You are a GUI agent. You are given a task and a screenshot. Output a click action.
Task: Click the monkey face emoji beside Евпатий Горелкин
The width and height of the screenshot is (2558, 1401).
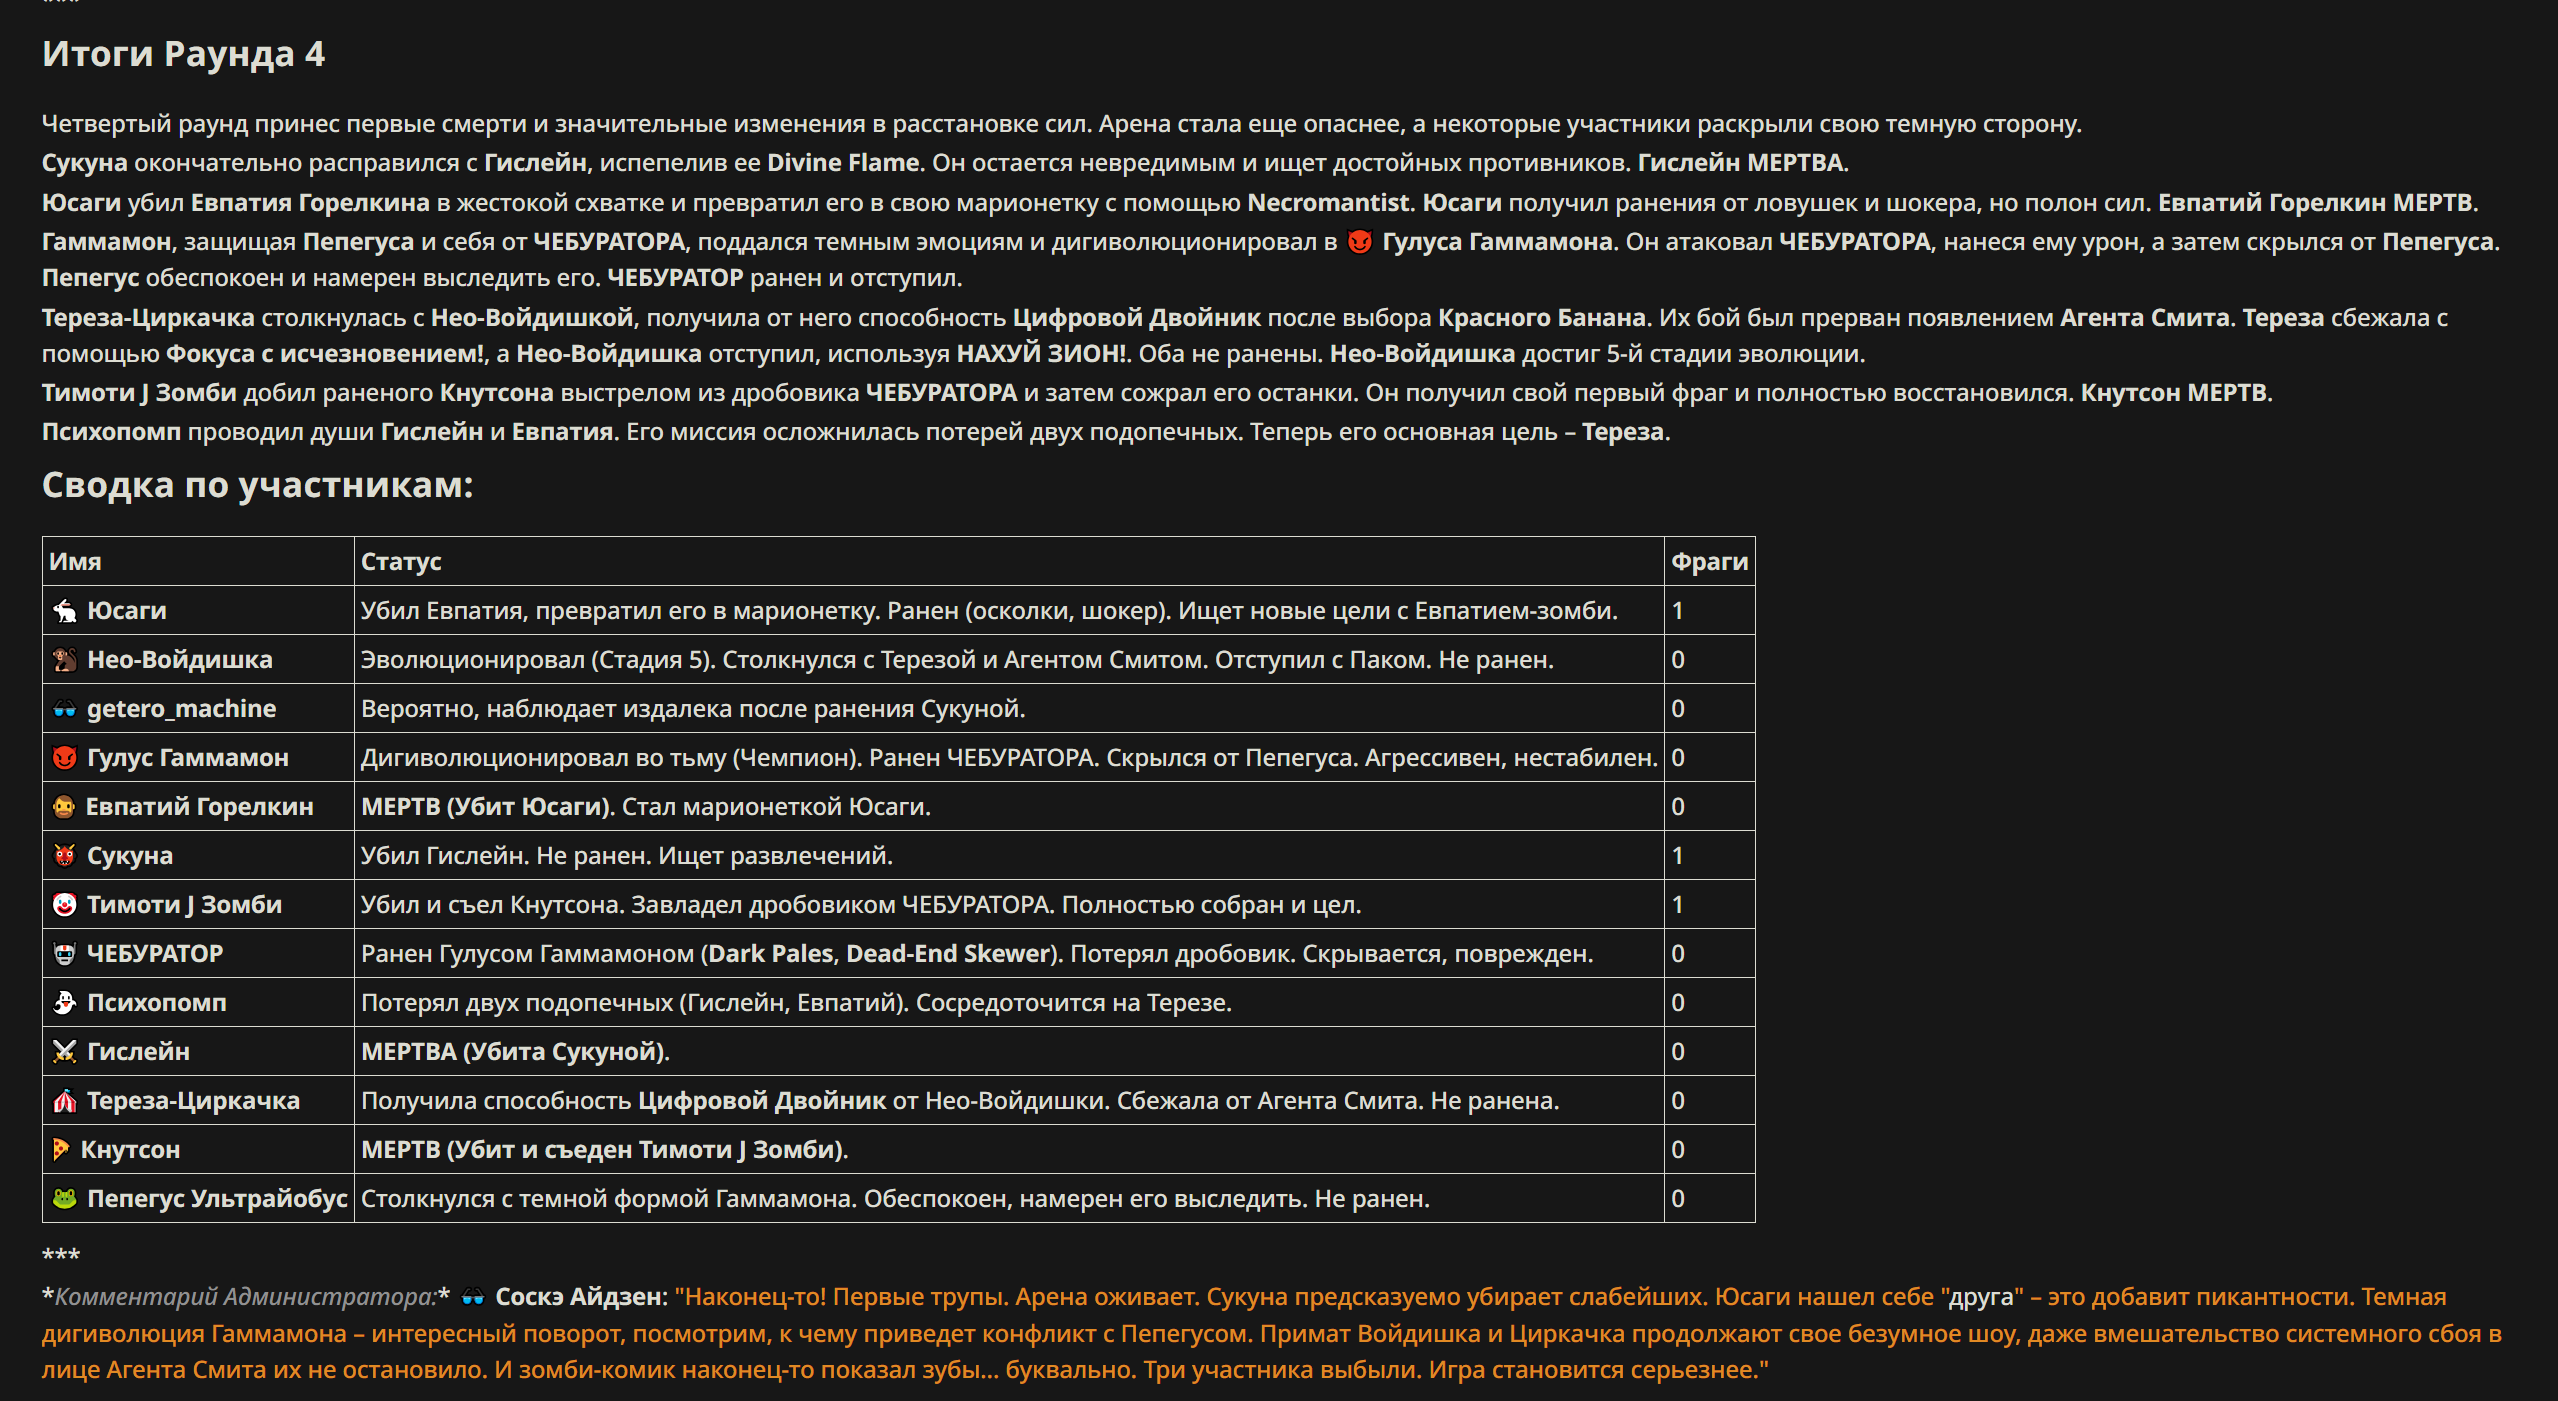(64, 807)
